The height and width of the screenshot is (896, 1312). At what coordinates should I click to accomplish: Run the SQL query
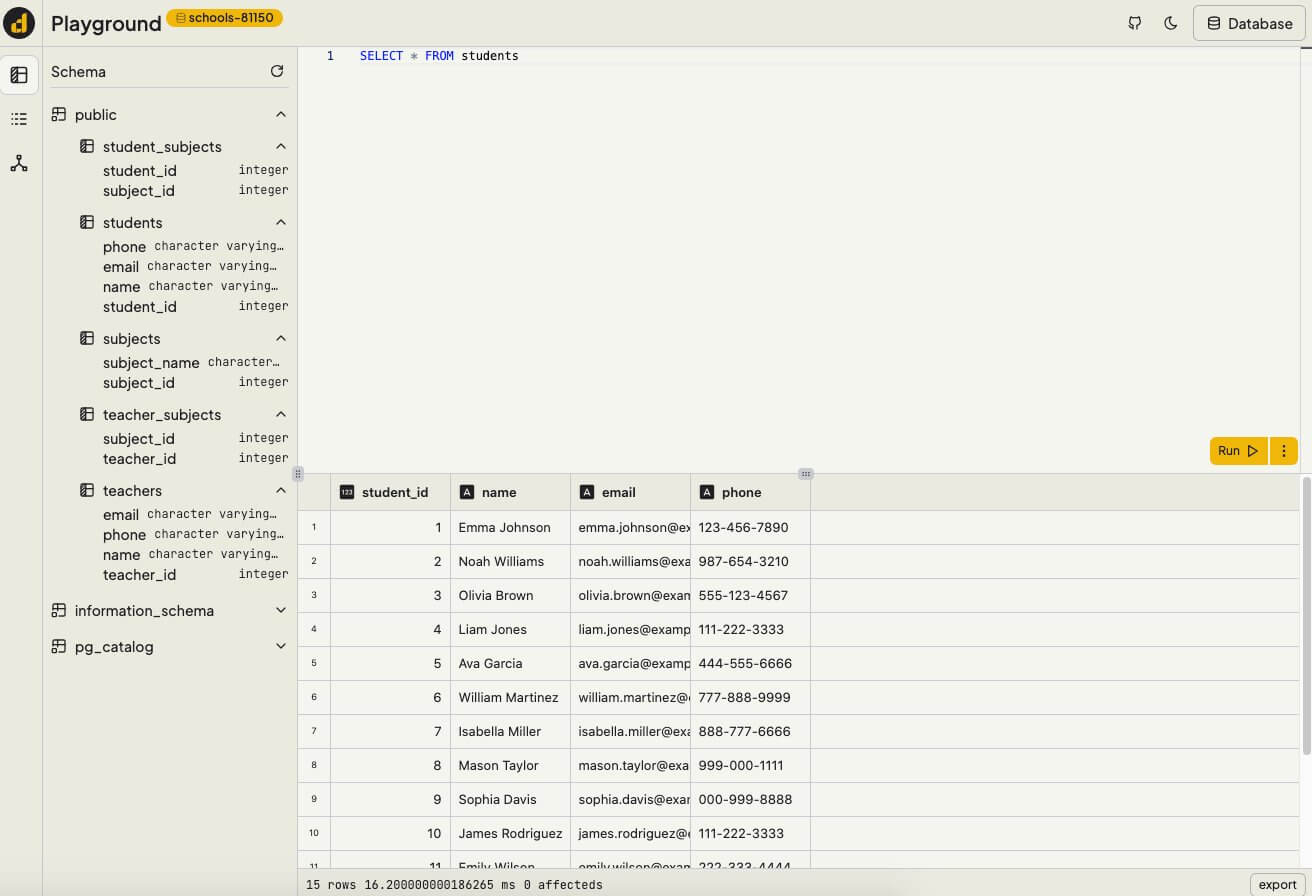pos(1238,451)
